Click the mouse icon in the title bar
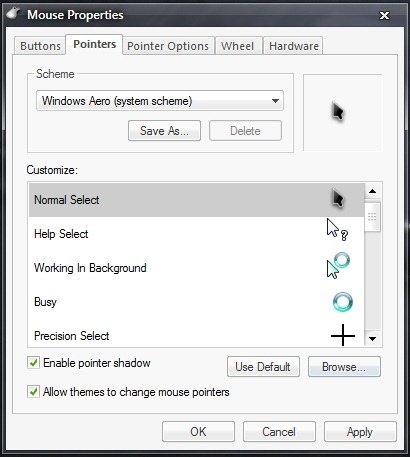The height and width of the screenshot is (457, 410). (14, 13)
